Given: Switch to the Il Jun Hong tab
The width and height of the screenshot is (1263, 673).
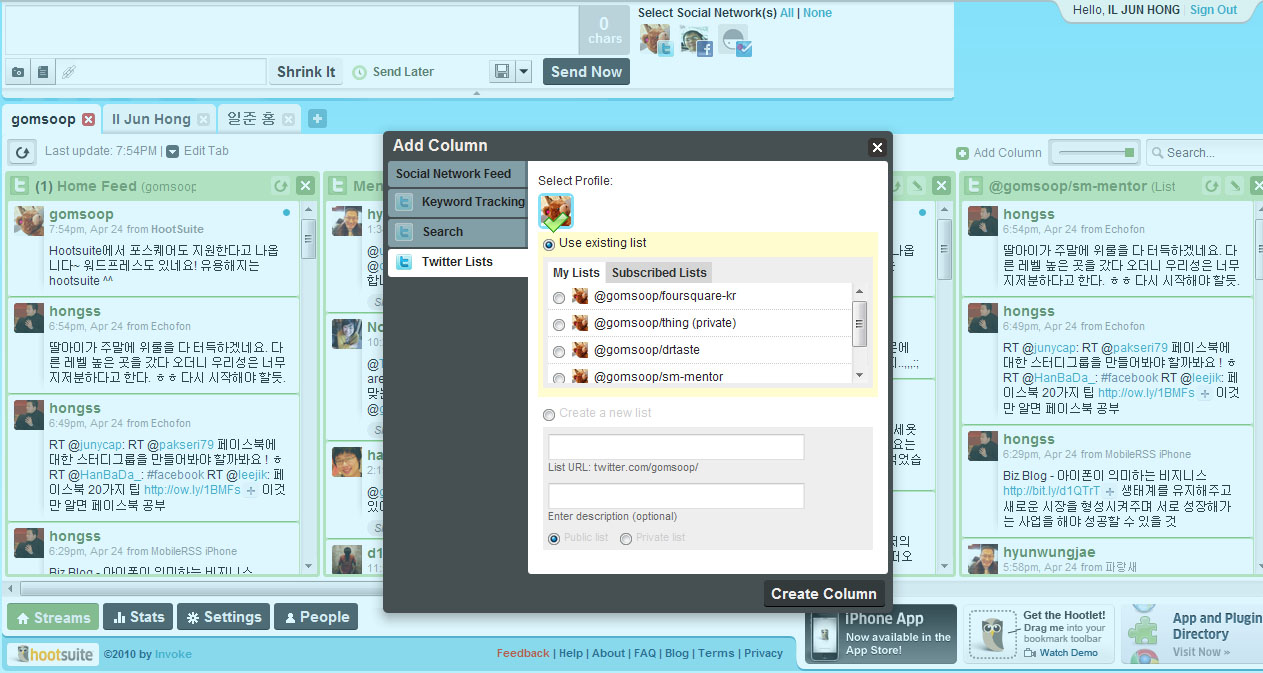Looking at the screenshot, I should 151,119.
